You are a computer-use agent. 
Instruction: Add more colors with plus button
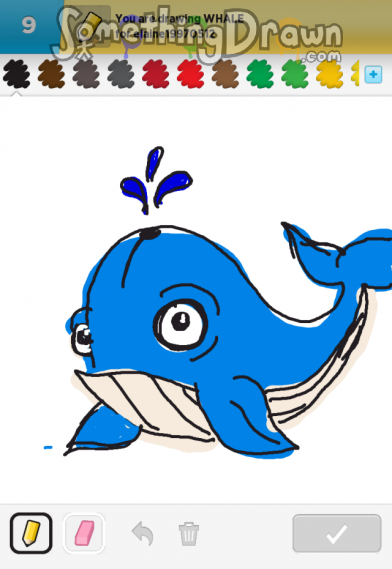(373, 74)
